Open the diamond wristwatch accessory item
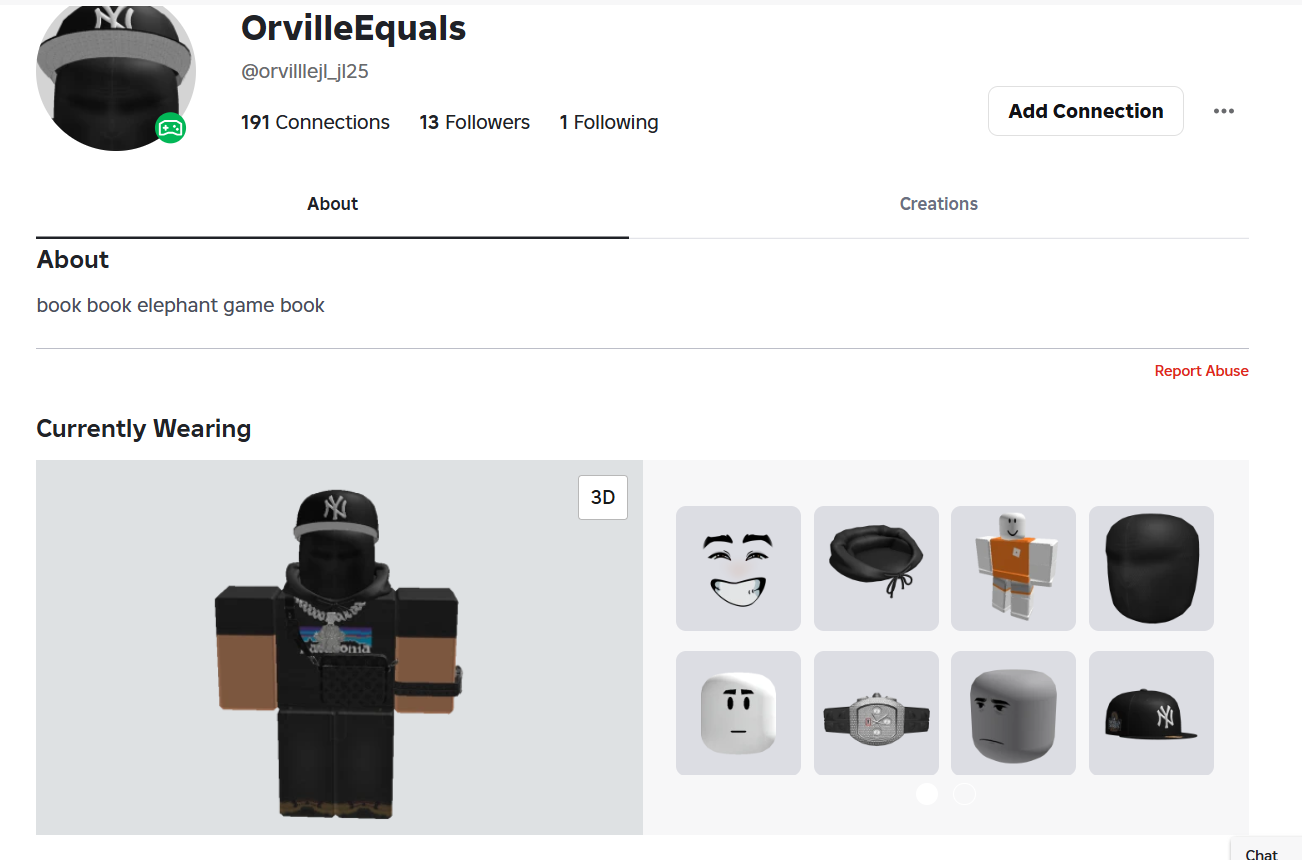Image resolution: width=1302 pixels, height=860 pixels. tap(876, 713)
